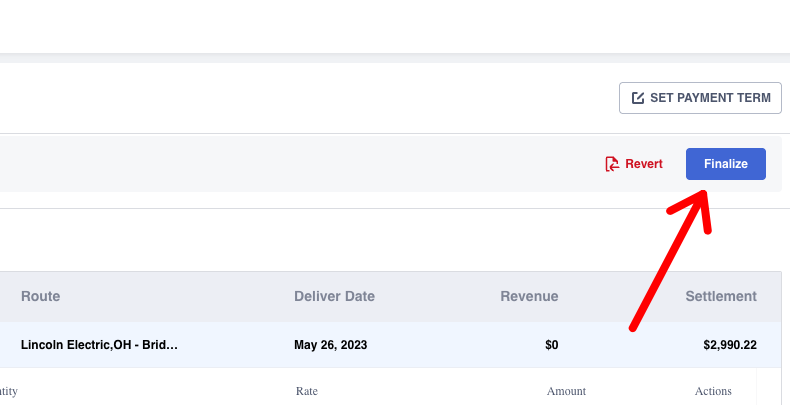Click the blank white header area at the top
Screen dimensions: 790x405
[x=395, y=26]
